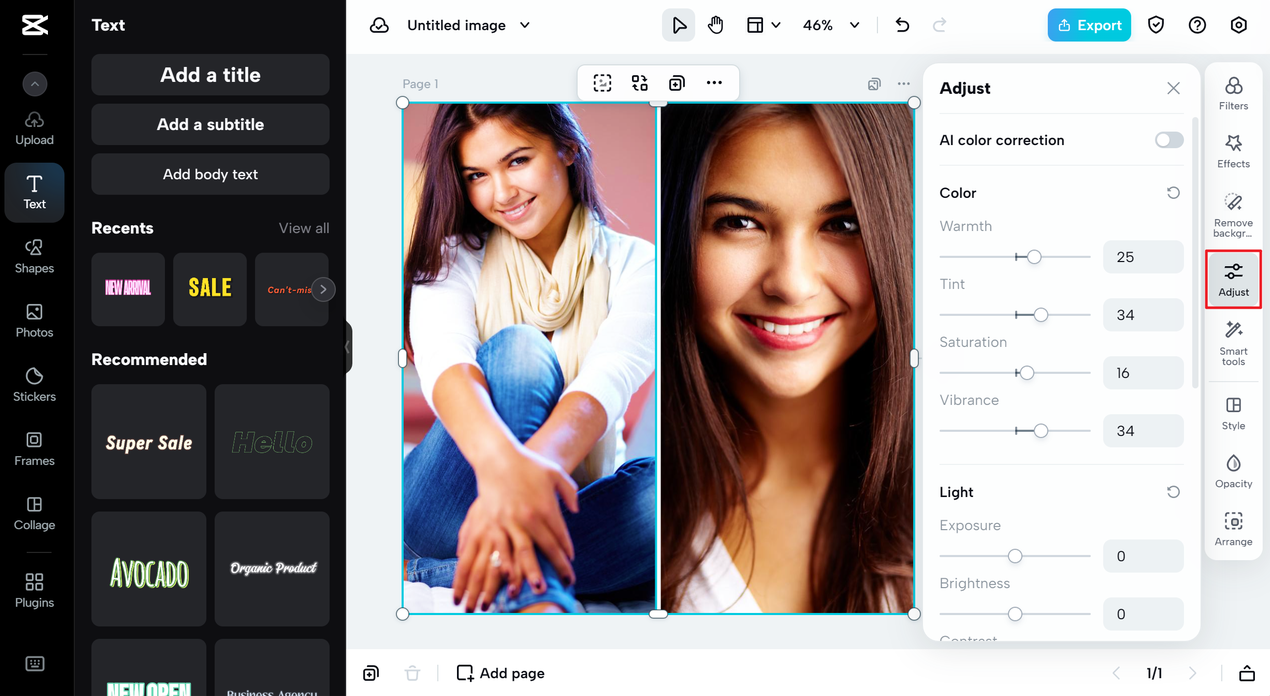This screenshot has width=1270, height=696.
Task: Open Opacity control
Action: [1234, 471]
